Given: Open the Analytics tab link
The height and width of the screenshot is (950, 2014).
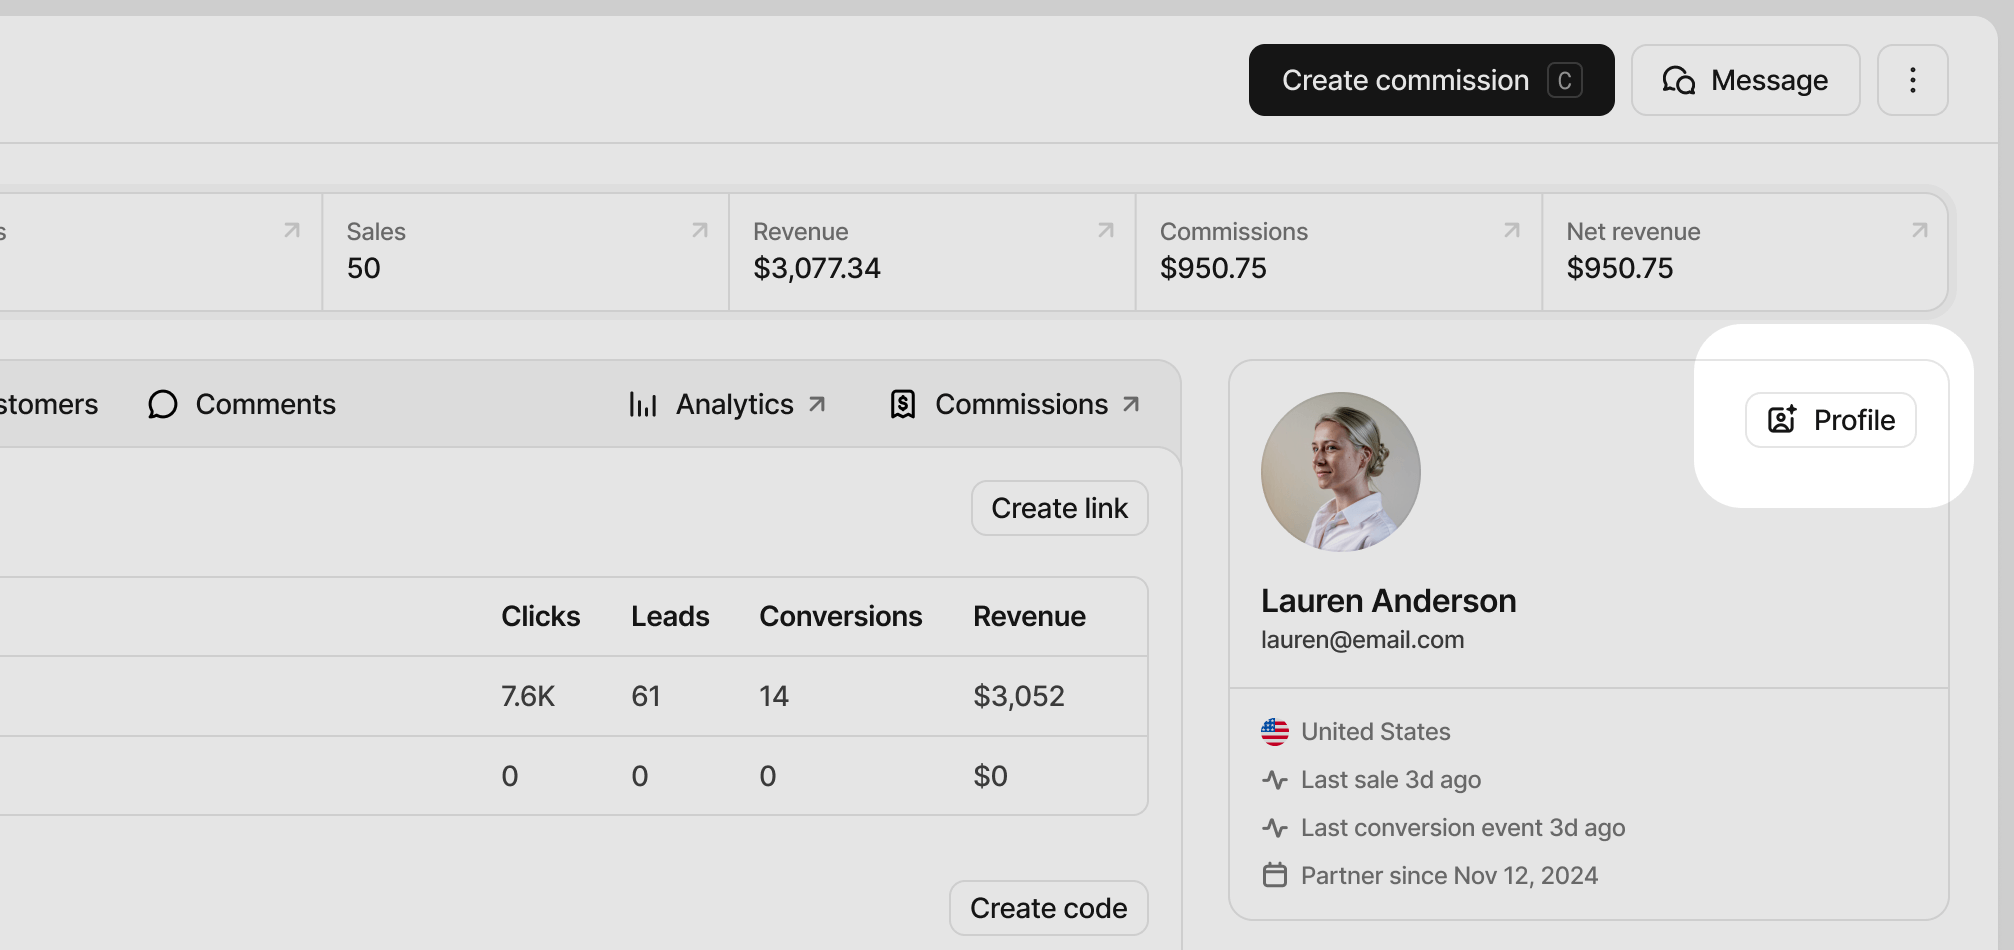Looking at the screenshot, I should point(727,404).
